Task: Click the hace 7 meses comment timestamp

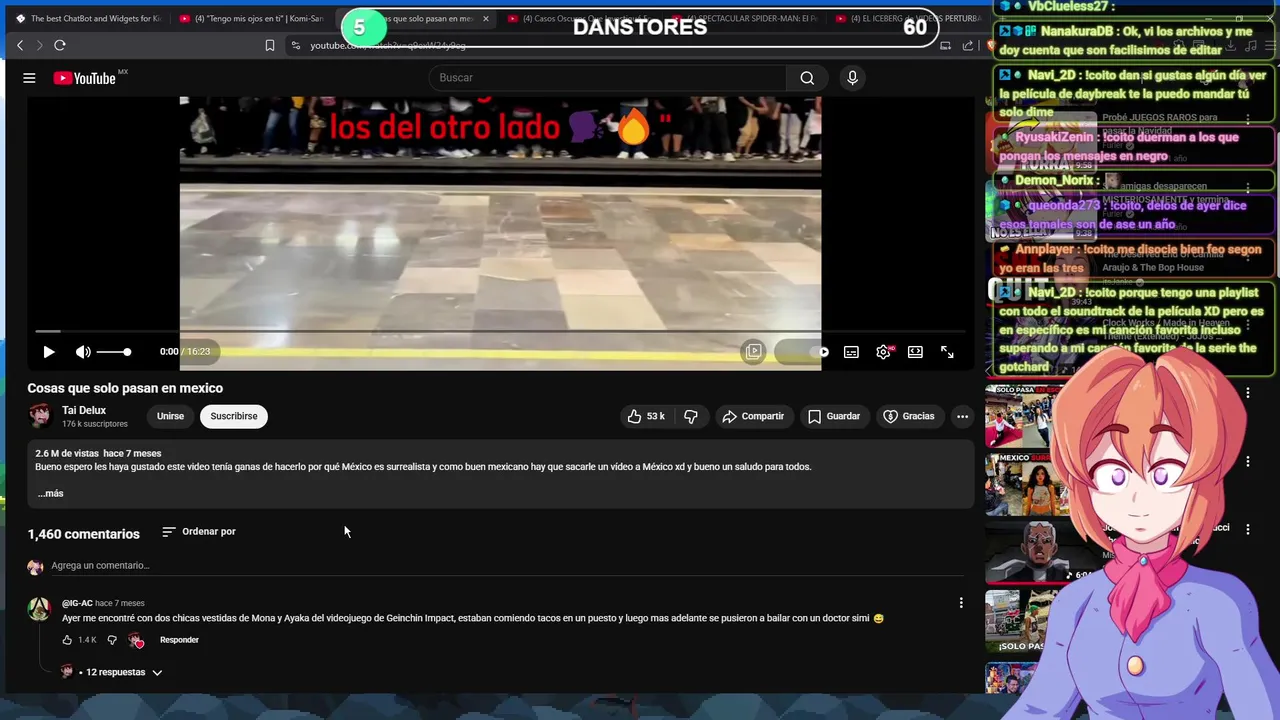Action: pos(119,603)
